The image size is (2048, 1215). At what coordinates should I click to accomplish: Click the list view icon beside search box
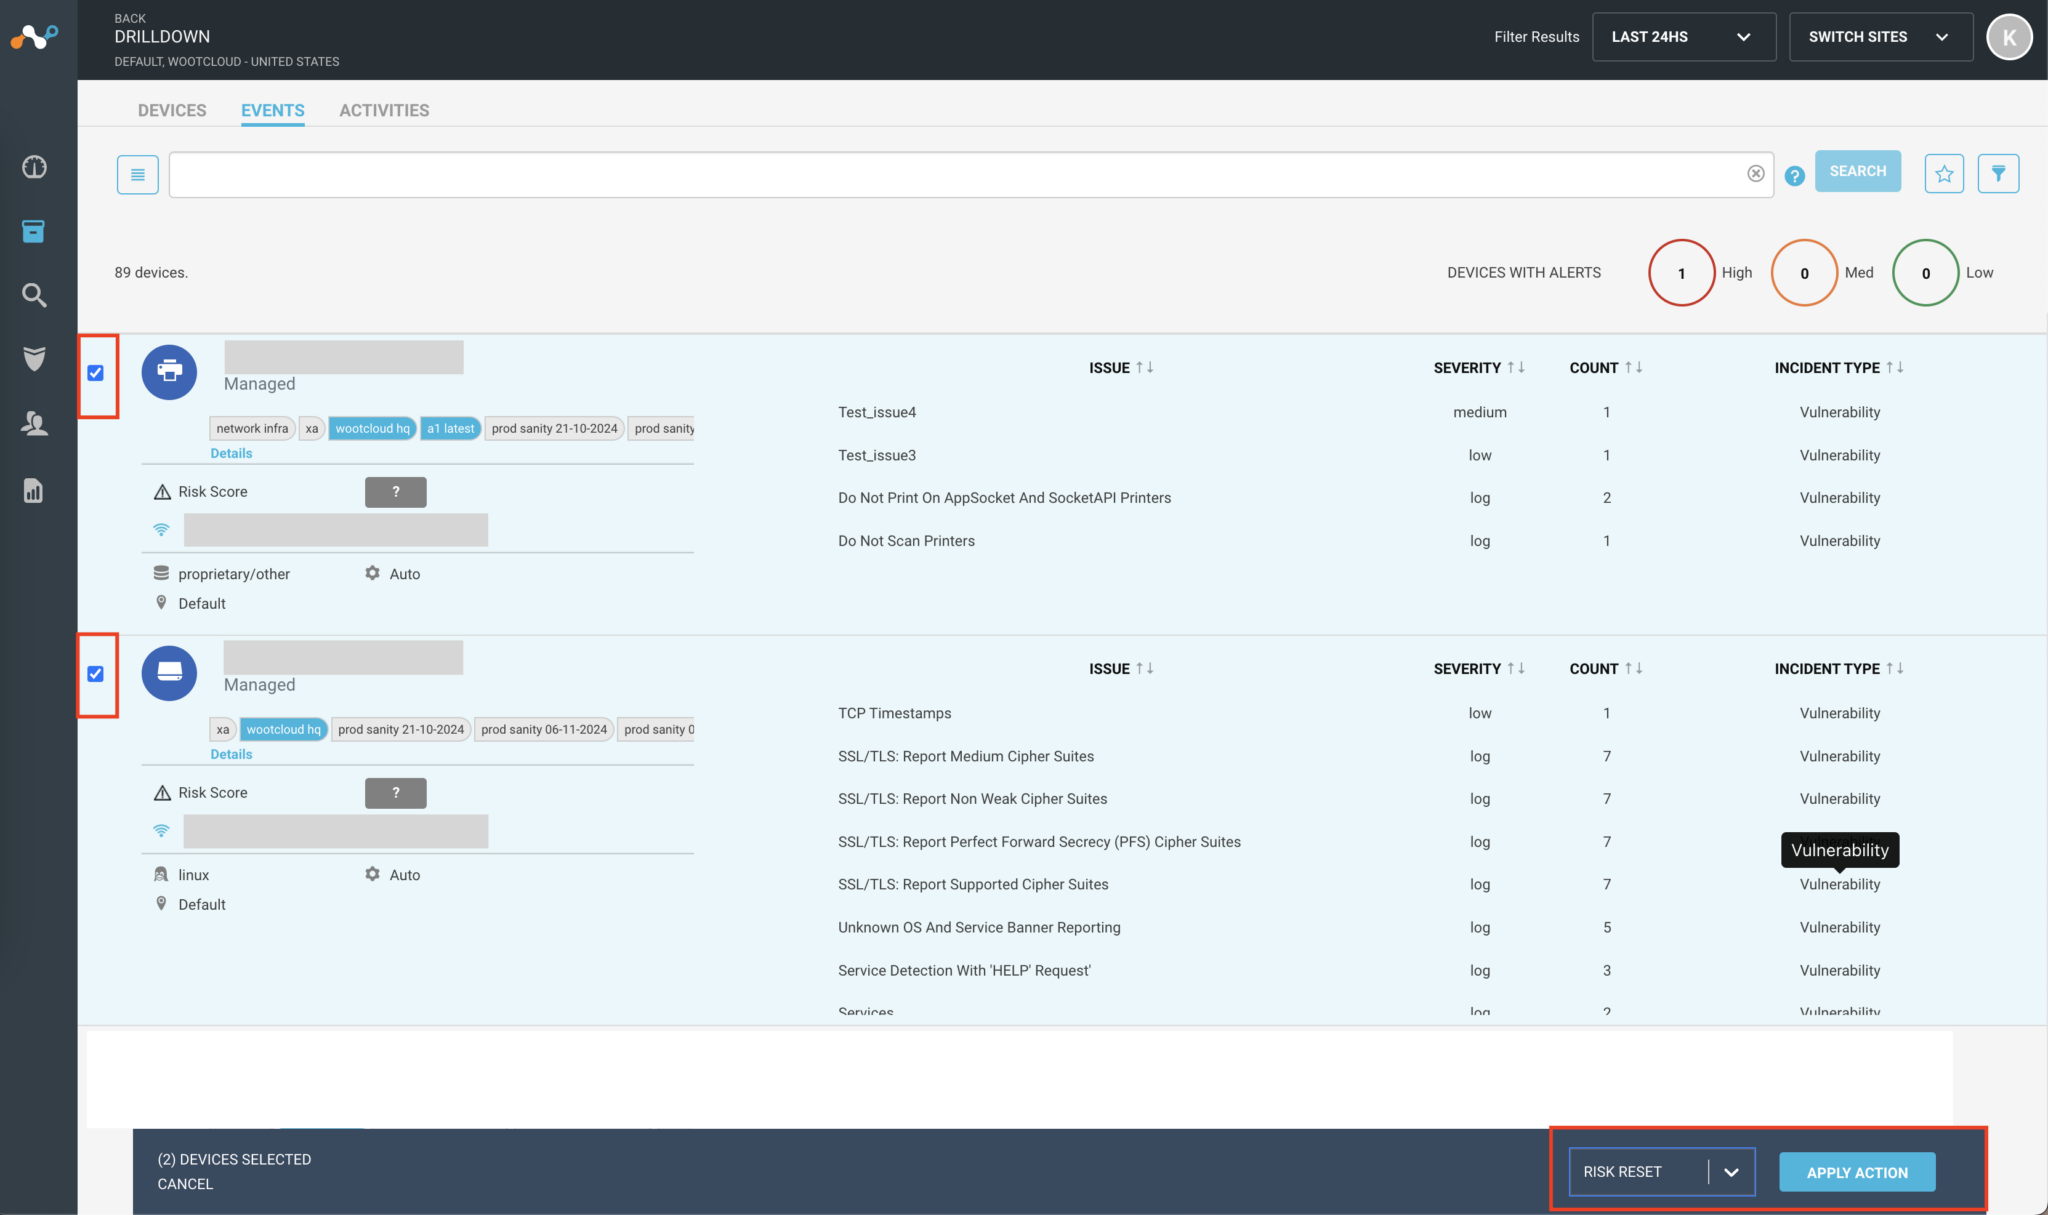(138, 175)
